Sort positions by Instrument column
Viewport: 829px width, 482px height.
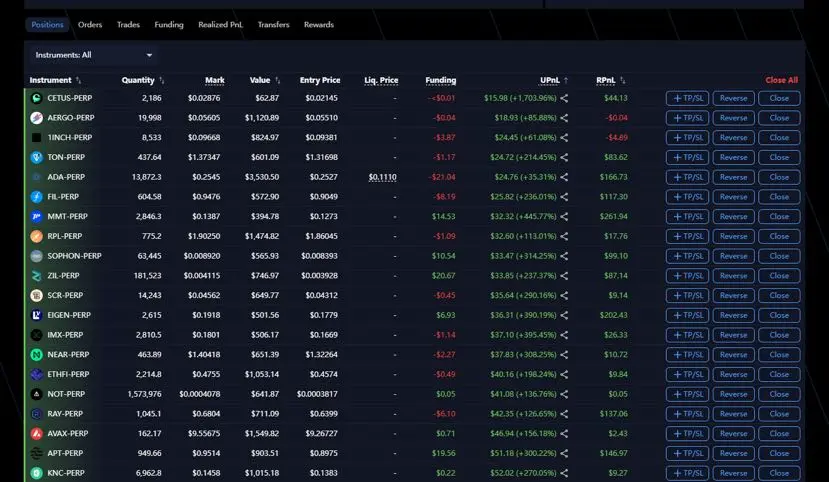click(x=55, y=80)
